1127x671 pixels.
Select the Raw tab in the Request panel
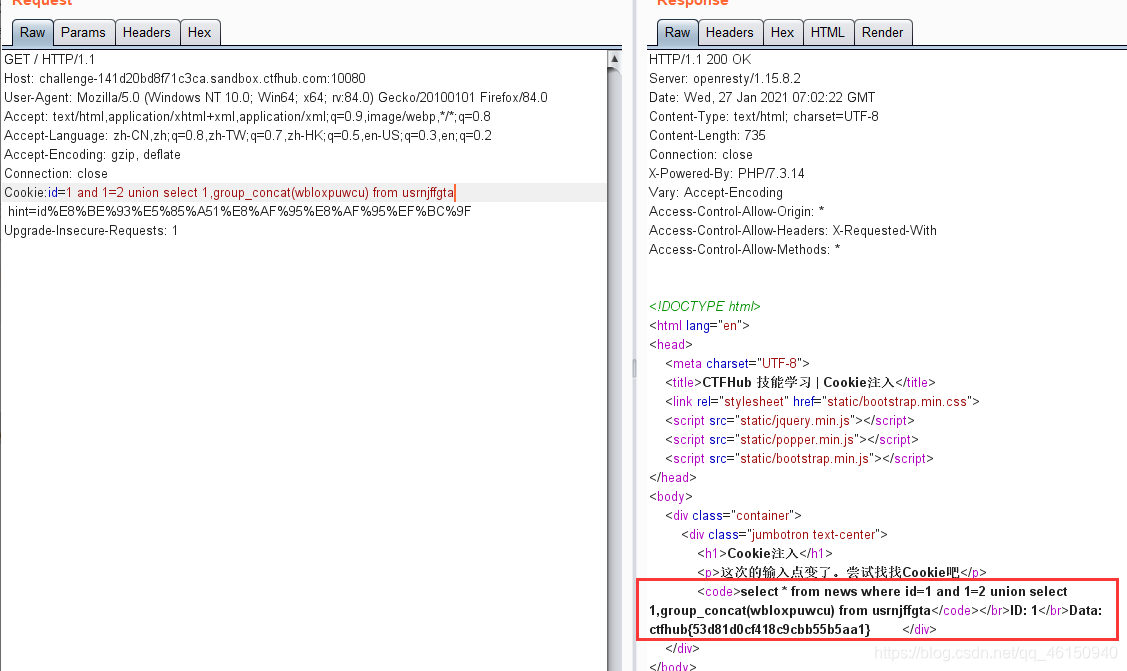32,32
